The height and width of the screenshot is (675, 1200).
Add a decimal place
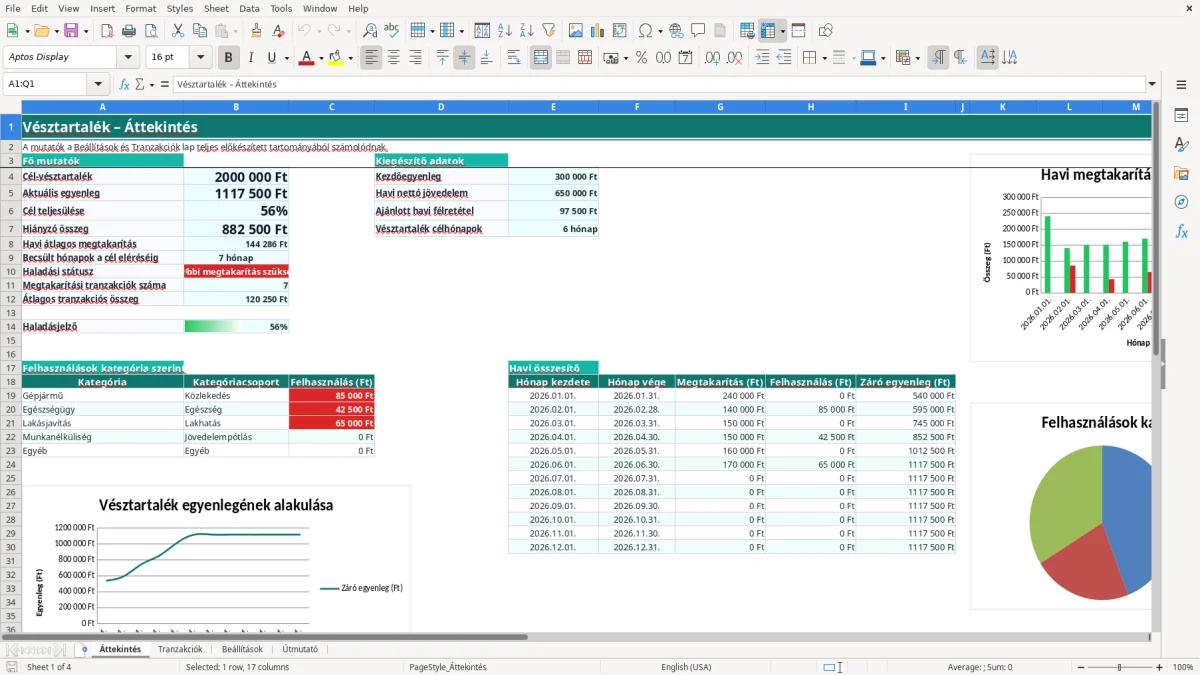click(x=712, y=58)
